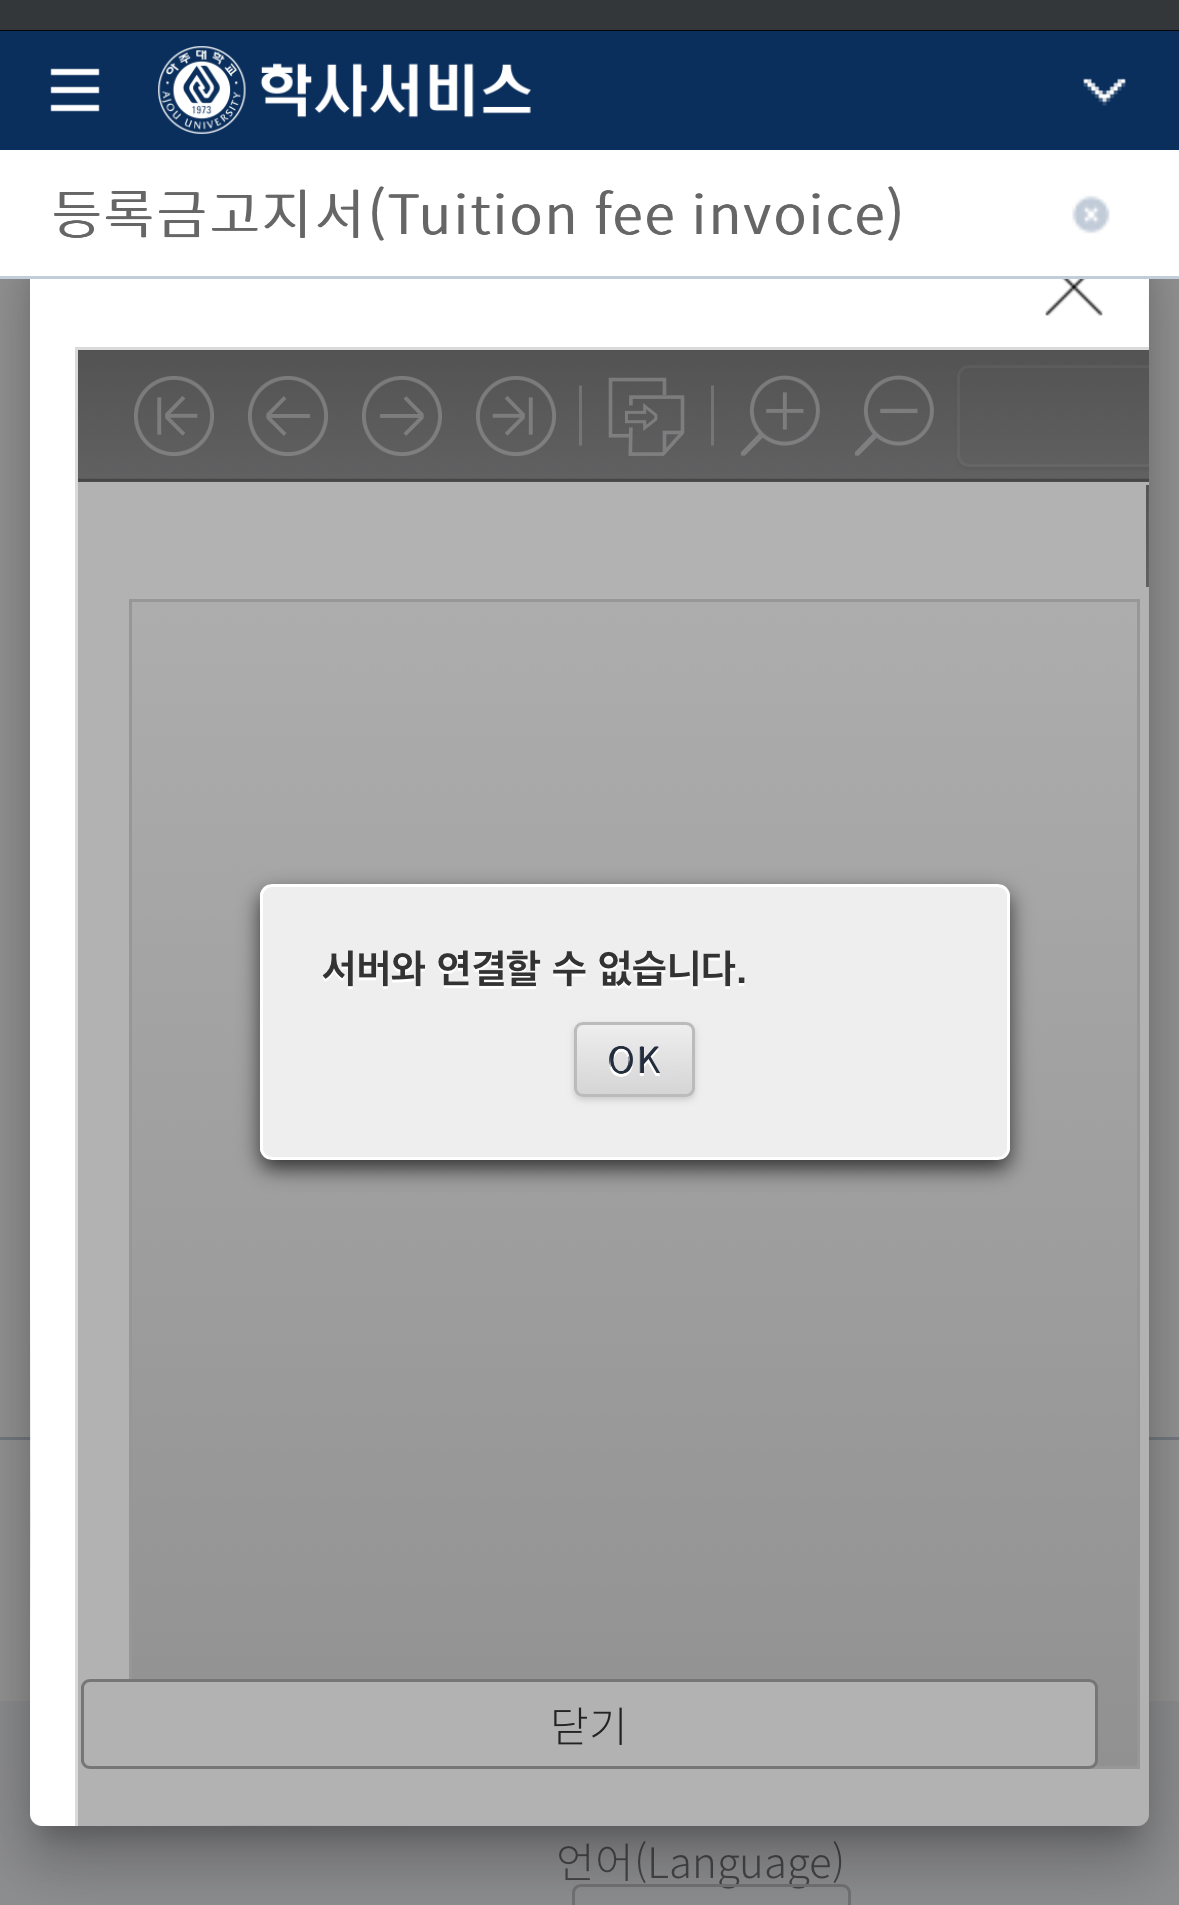Expand the header chevron dropdown

click(1104, 90)
